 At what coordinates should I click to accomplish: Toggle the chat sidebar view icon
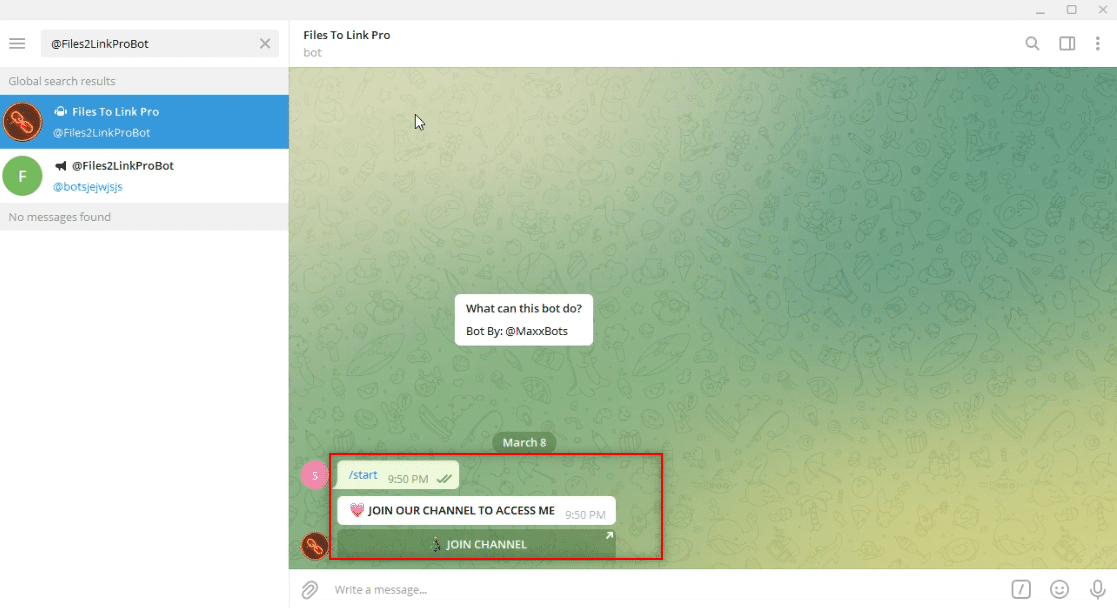pyautogui.click(x=1067, y=43)
